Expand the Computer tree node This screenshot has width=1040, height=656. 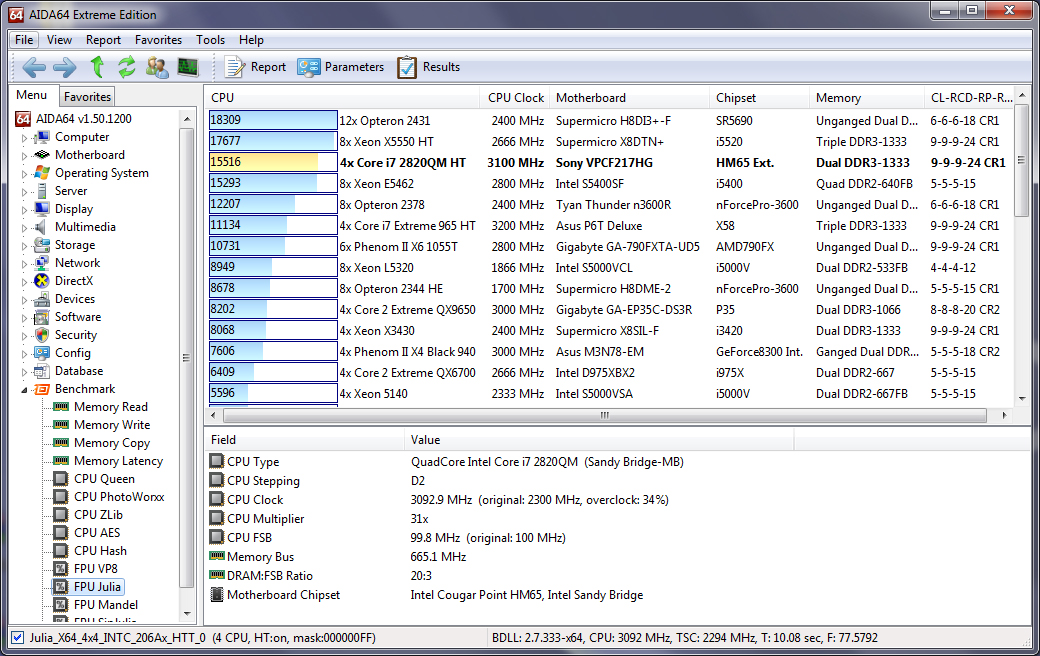point(24,136)
